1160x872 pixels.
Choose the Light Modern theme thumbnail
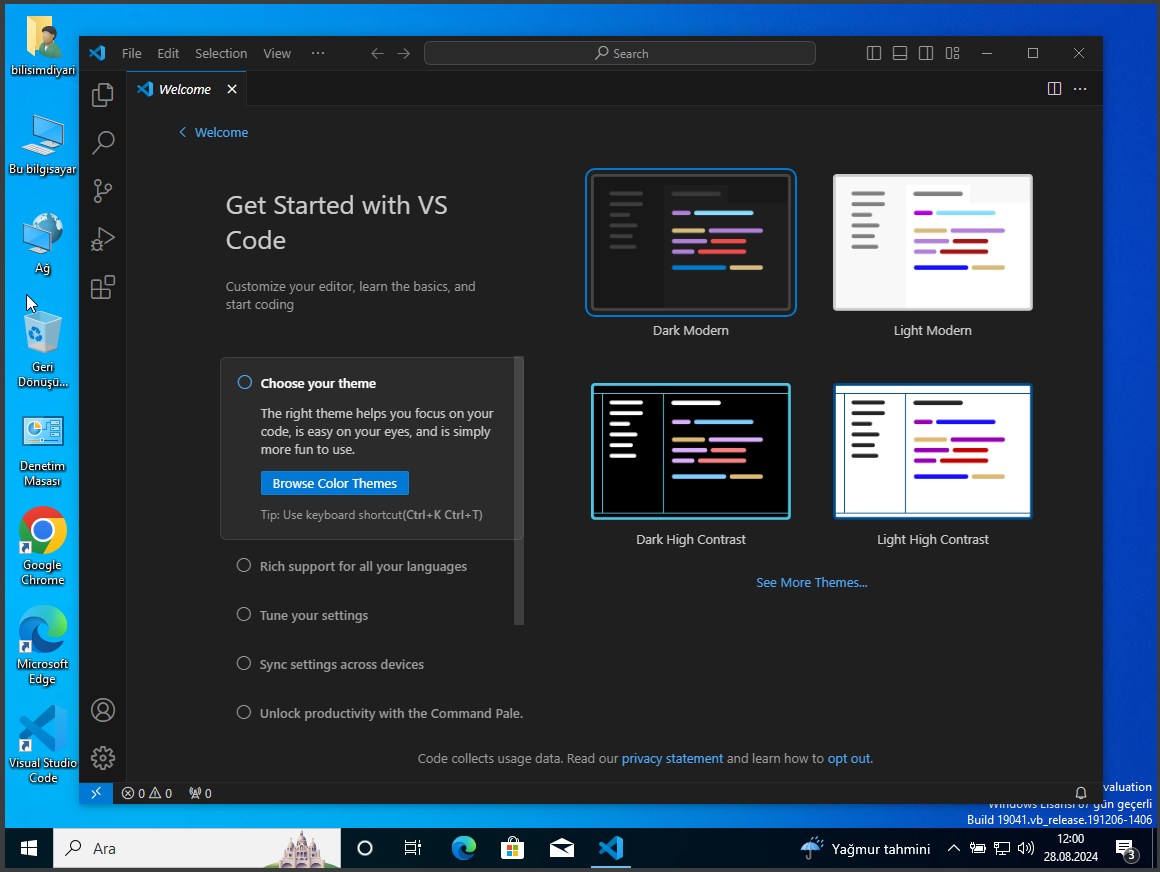coord(932,243)
